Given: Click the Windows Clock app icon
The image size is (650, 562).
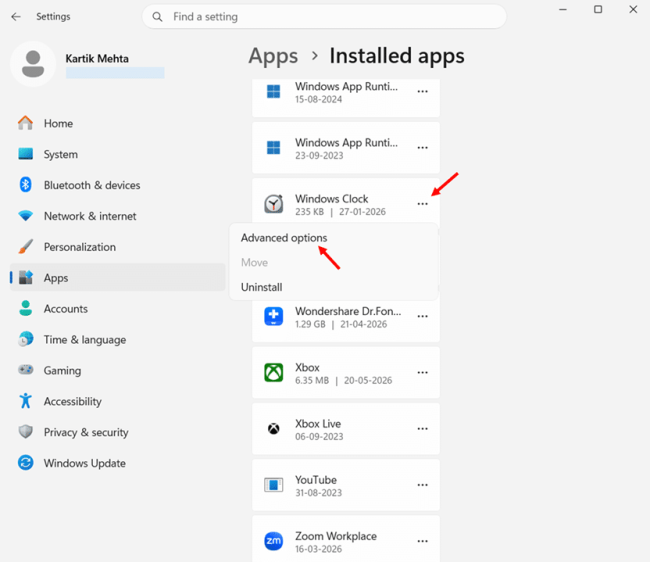Looking at the screenshot, I should pyautogui.click(x=274, y=204).
